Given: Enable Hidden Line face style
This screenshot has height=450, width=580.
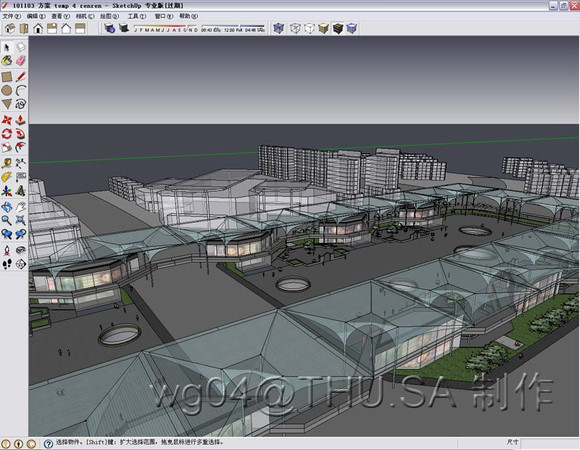Looking at the screenshot, I should pyautogui.click(x=309, y=28).
